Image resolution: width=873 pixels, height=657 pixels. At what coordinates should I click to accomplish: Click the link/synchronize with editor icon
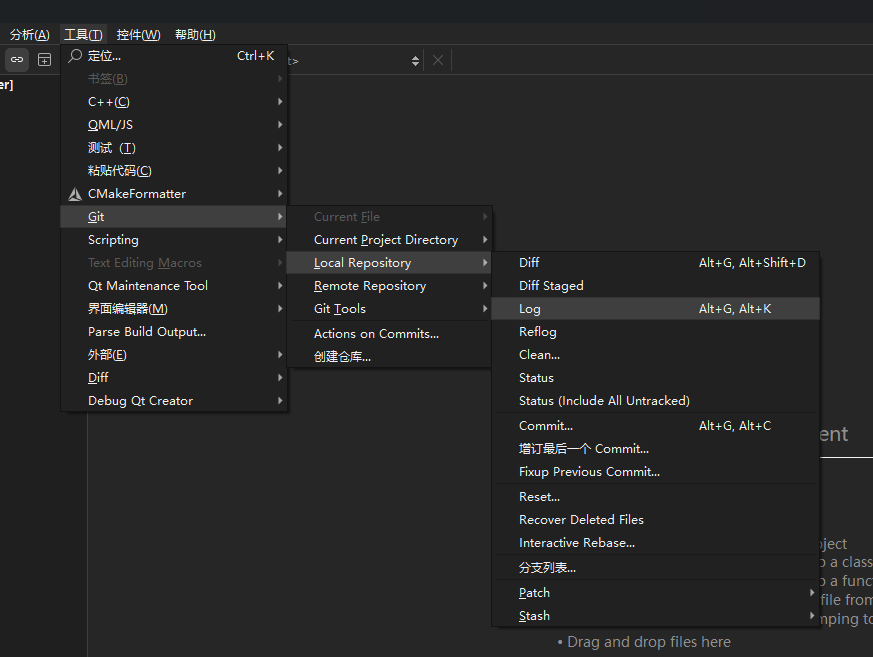click(x=17, y=60)
